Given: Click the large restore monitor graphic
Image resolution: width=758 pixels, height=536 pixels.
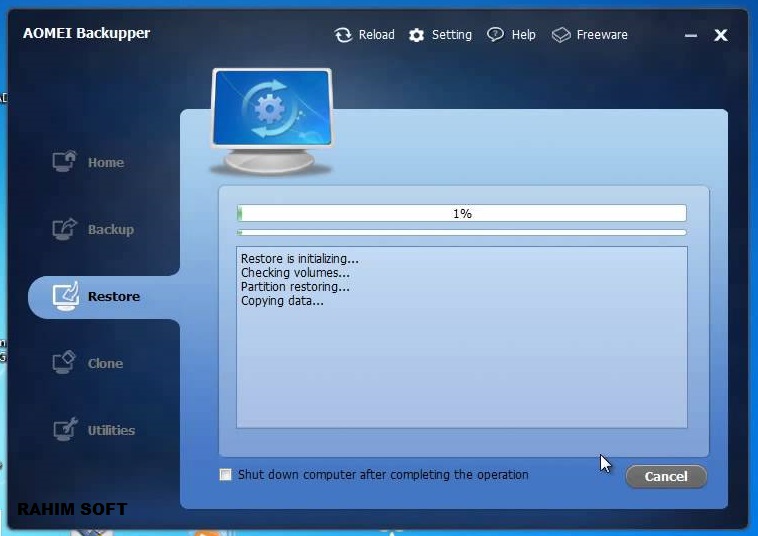Looking at the screenshot, I should point(272,121).
